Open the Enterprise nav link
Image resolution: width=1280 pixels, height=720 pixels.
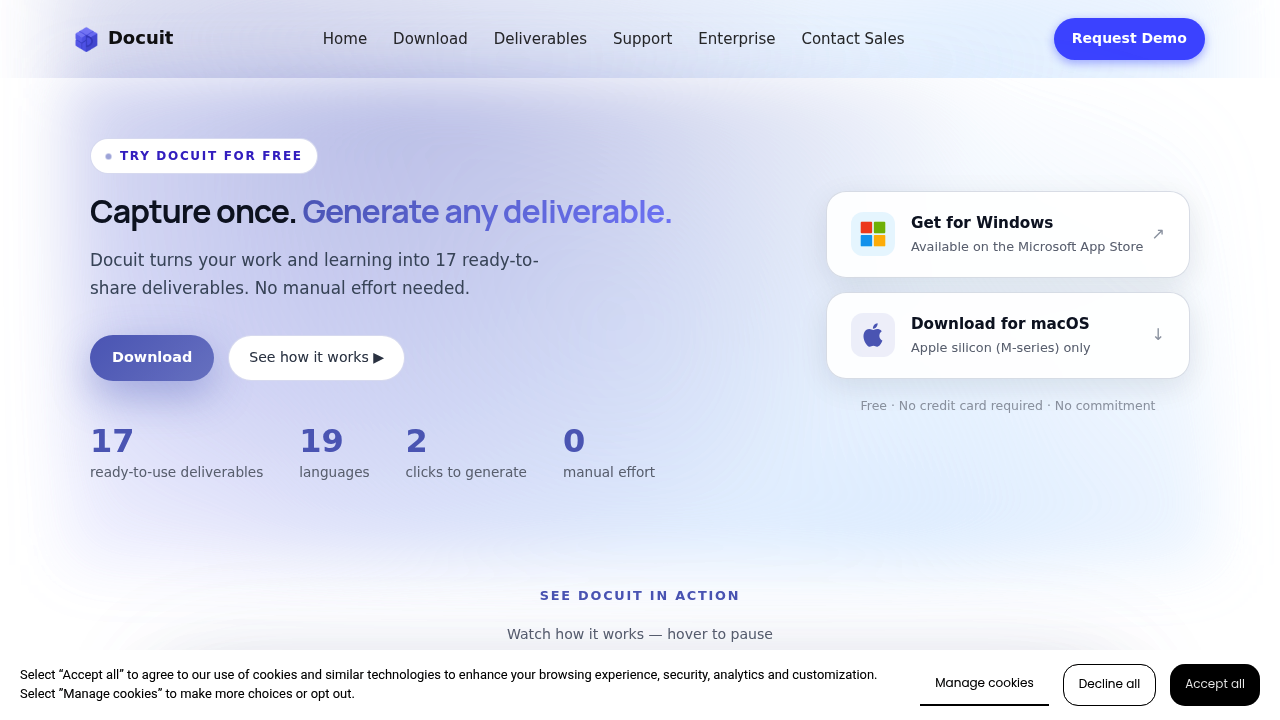pos(737,39)
